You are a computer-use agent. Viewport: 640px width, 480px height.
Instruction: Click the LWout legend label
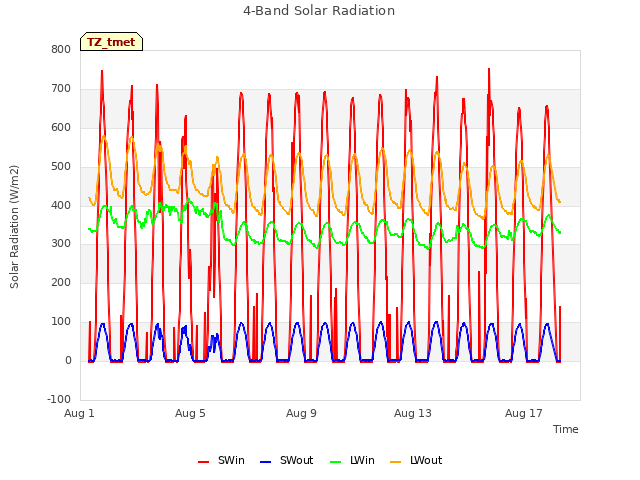pyautogui.click(x=426, y=460)
